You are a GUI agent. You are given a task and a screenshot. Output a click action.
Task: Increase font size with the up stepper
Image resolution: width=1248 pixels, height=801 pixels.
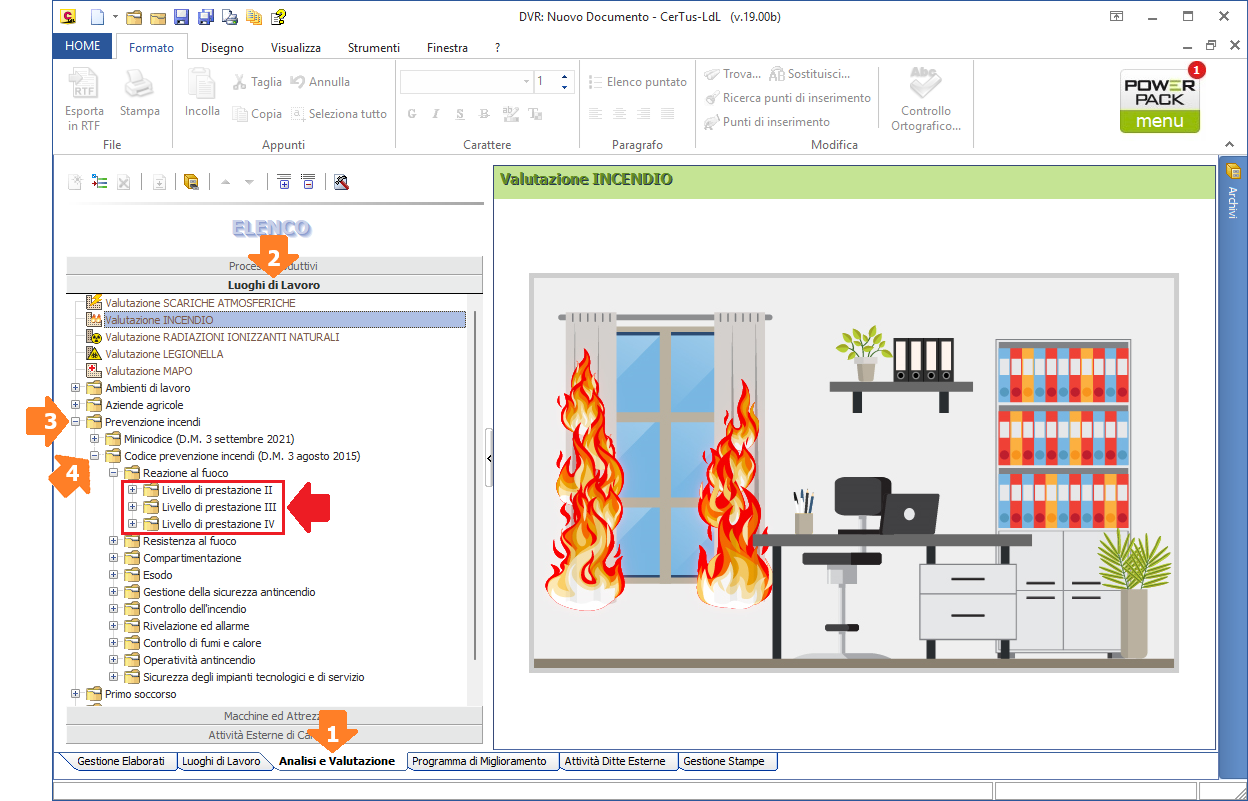(x=564, y=77)
